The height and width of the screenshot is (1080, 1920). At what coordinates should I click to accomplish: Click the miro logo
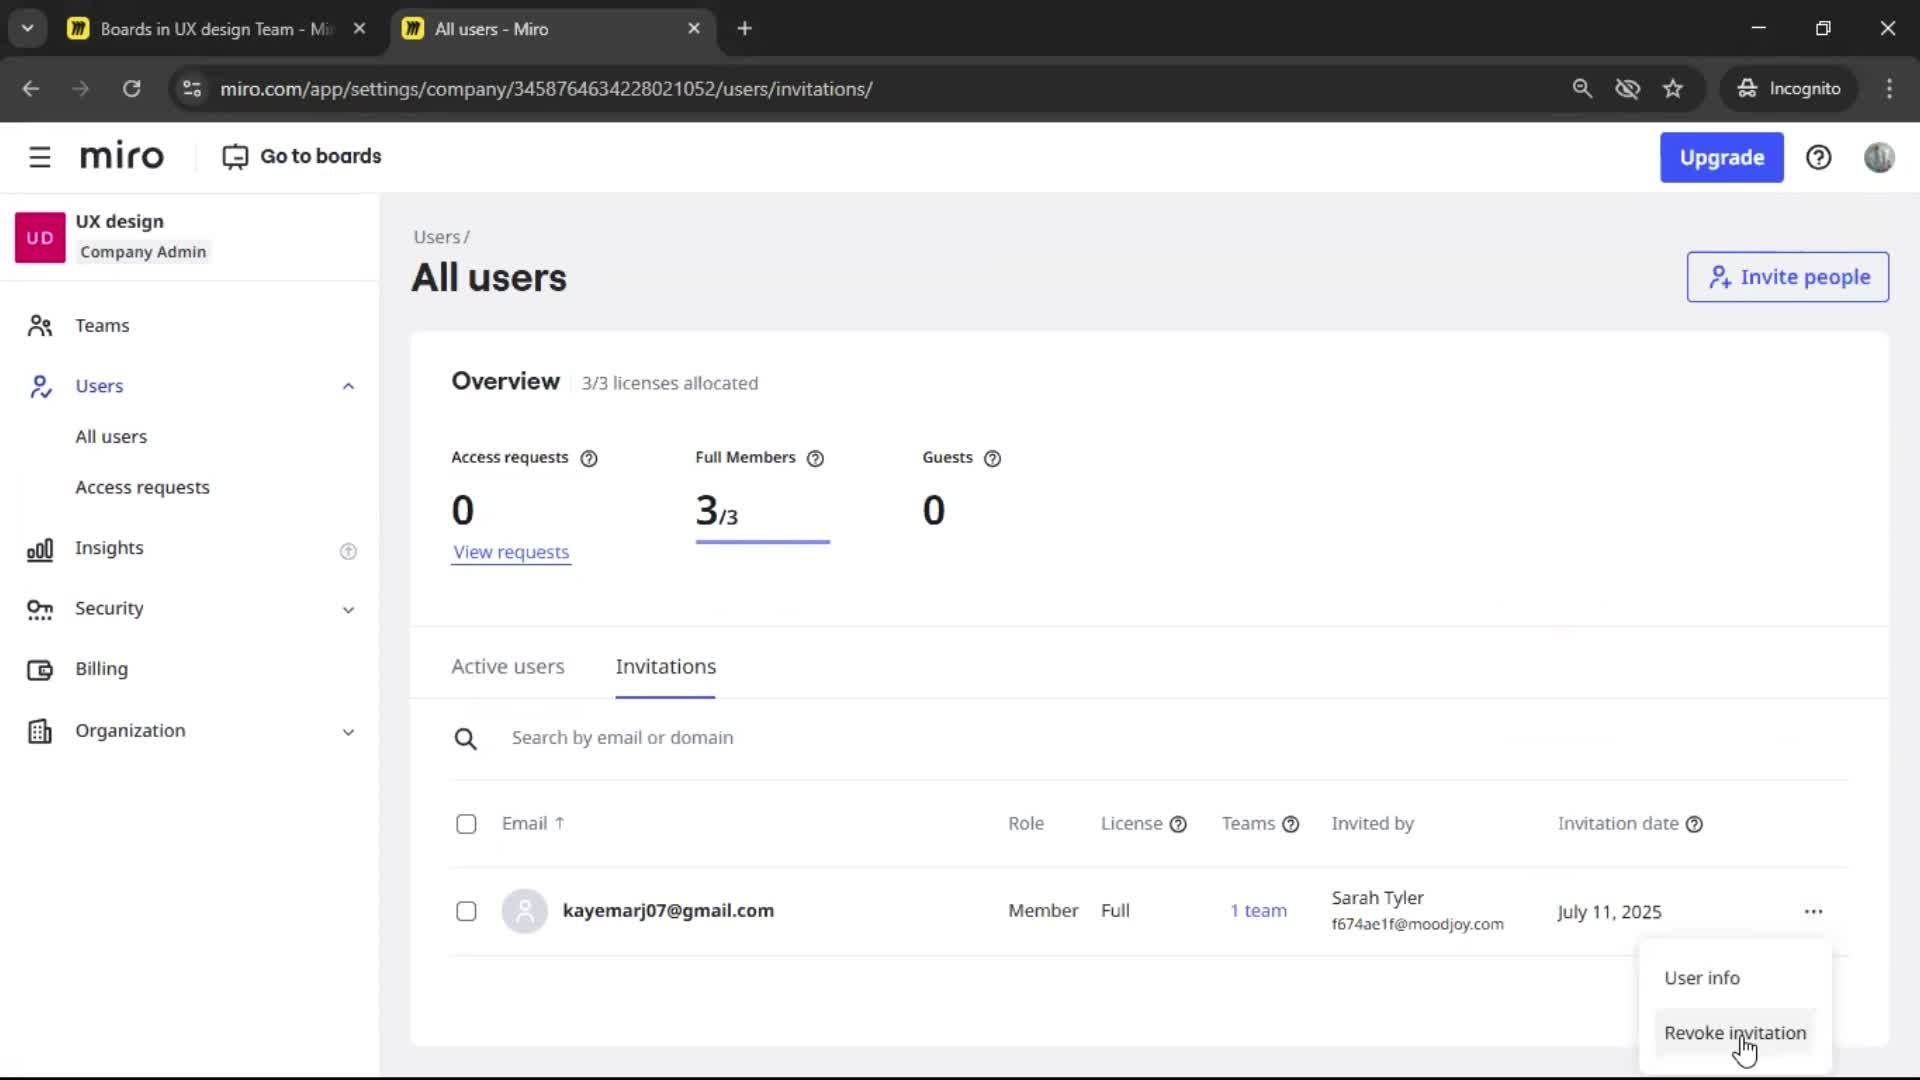pyautogui.click(x=122, y=156)
